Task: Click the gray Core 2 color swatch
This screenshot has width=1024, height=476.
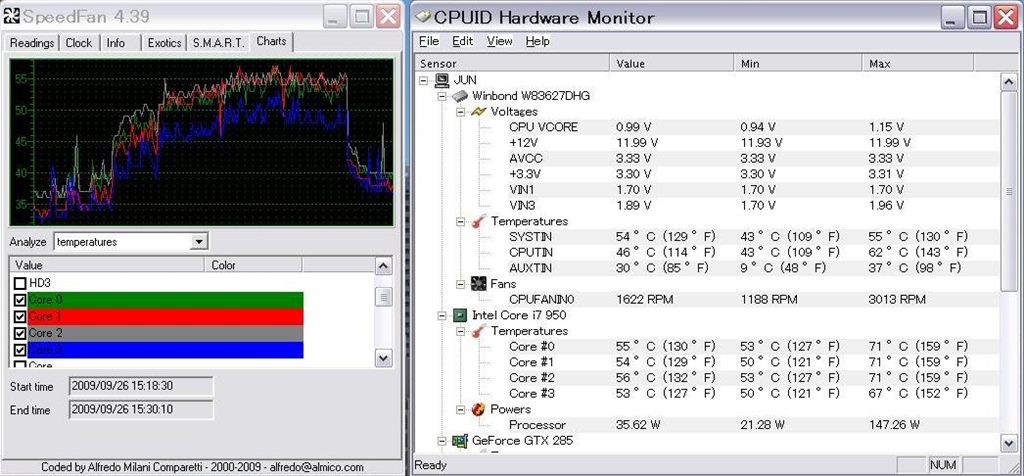Action: [x=166, y=333]
